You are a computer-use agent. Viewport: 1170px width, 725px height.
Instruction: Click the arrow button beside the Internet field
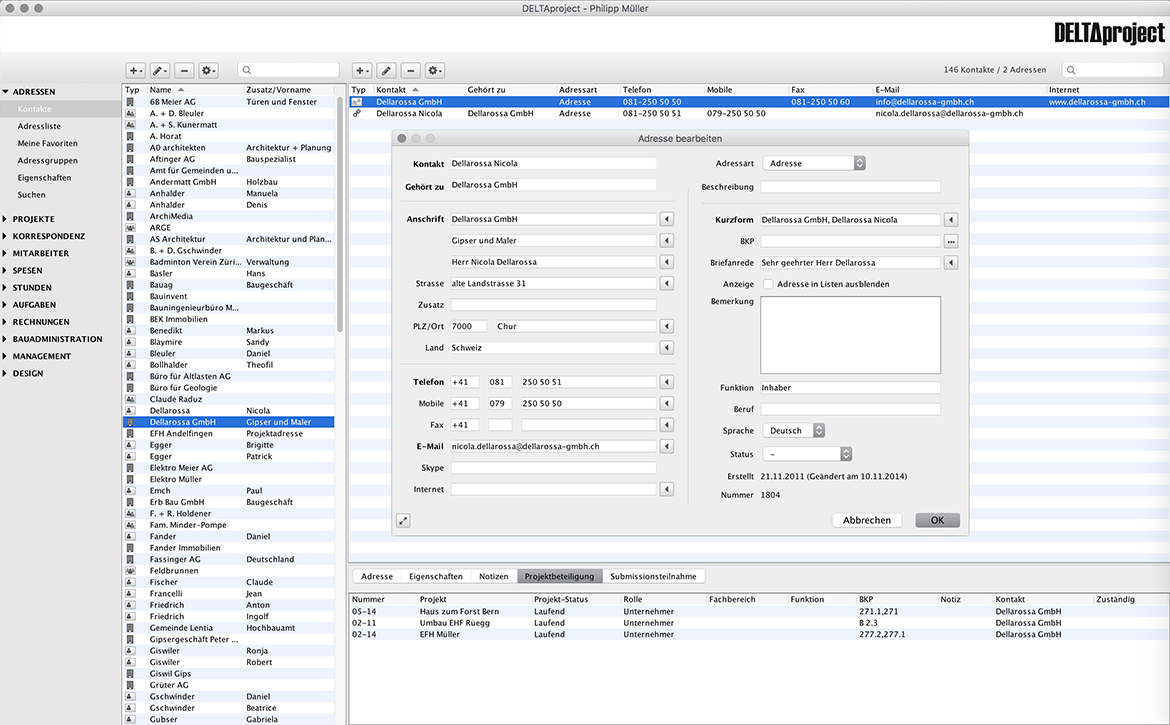pyautogui.click(x=667, y=489)
